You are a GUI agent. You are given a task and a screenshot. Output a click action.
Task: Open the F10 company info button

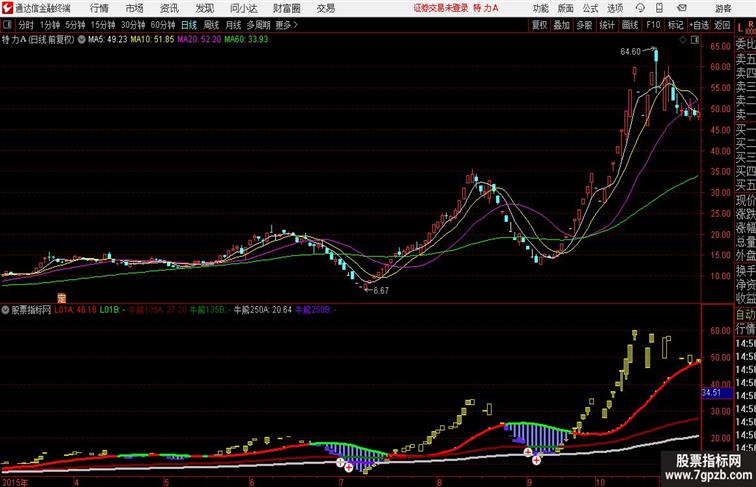(653, 25)
